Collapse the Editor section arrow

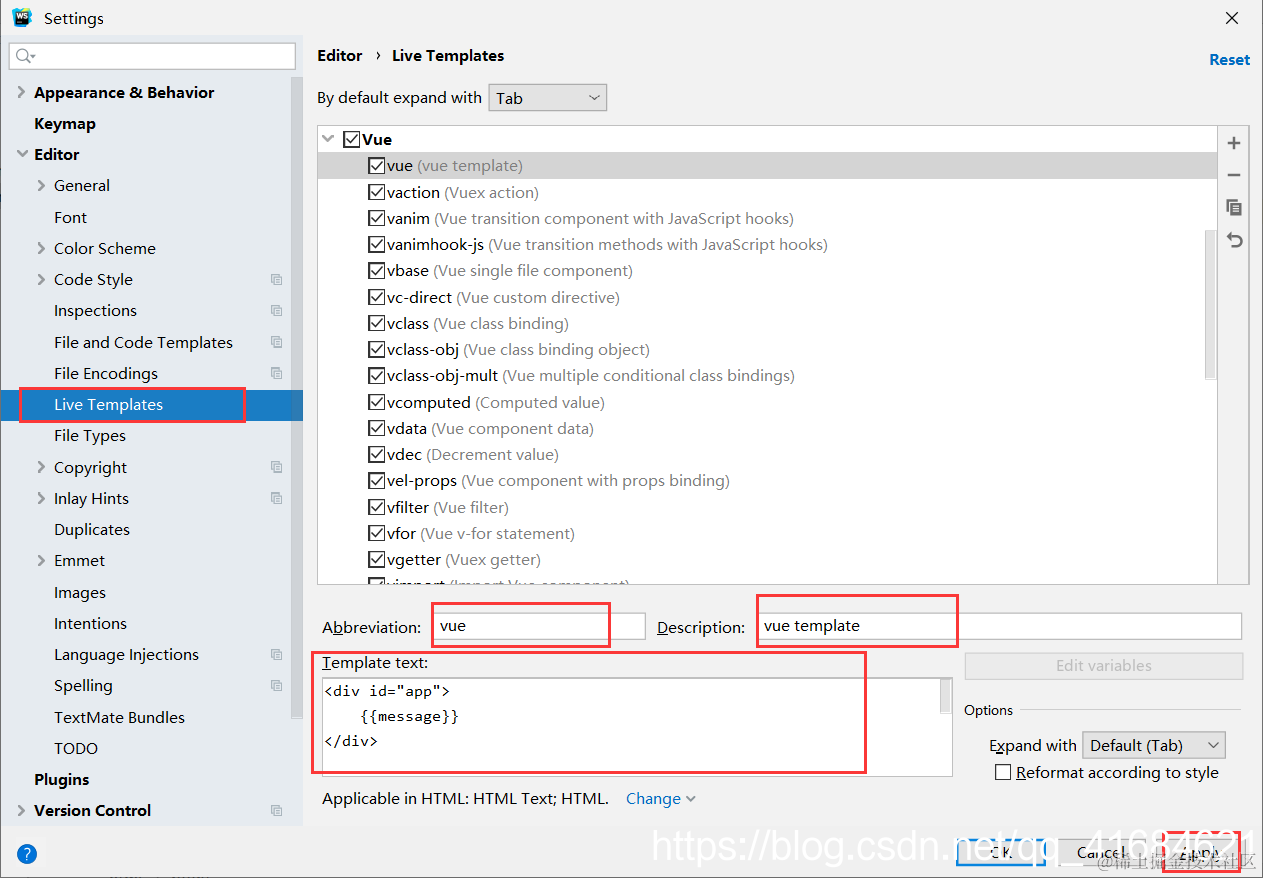(21, 154)
